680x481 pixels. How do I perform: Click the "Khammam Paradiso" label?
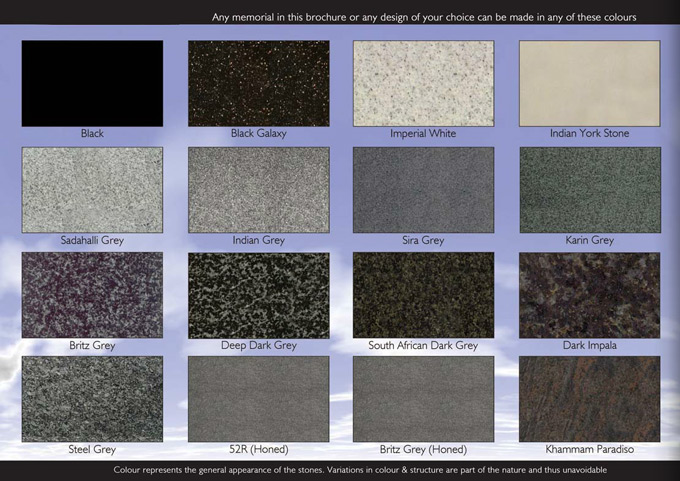pos(589,449)
